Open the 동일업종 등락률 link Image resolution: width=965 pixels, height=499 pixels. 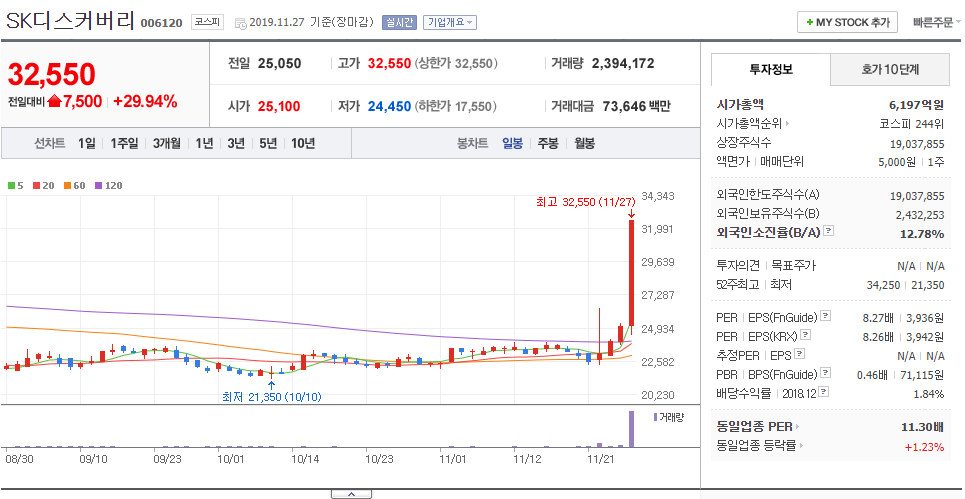point(760,445)
